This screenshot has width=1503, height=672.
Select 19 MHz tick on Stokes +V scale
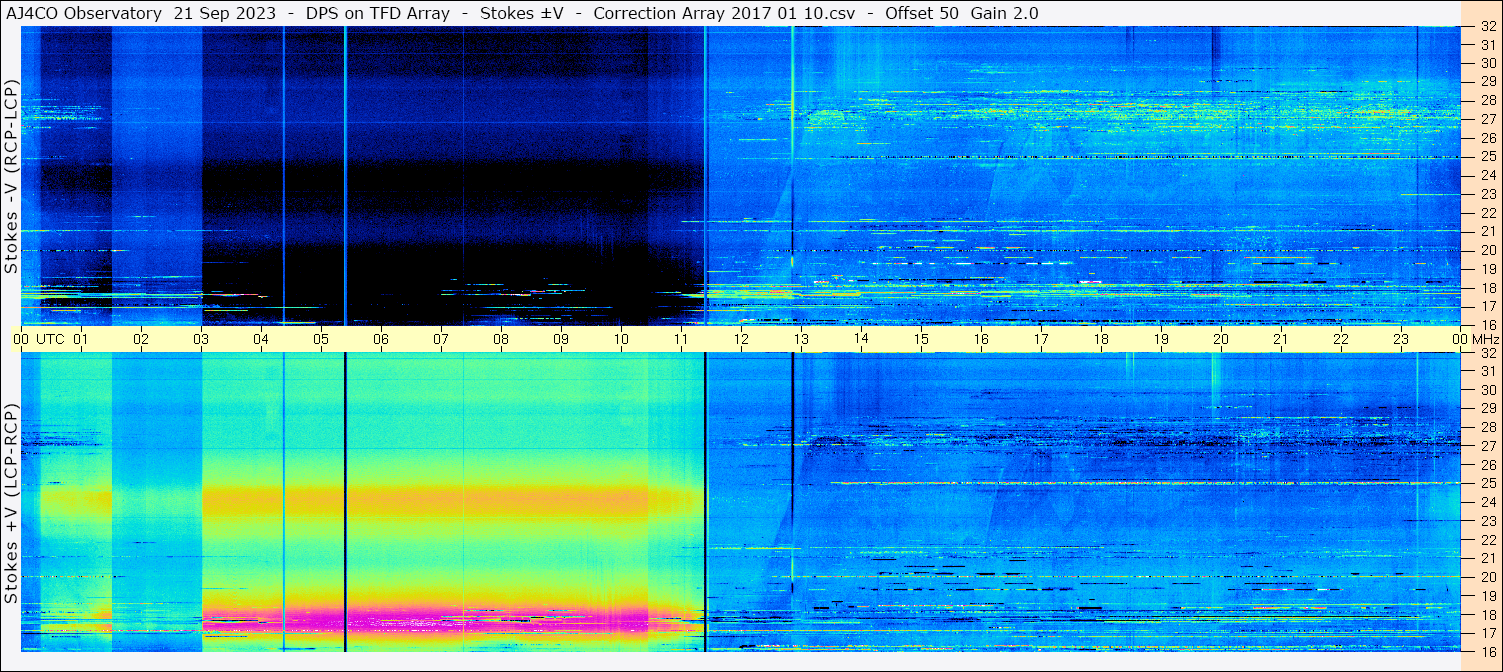tap(1487, 596)
